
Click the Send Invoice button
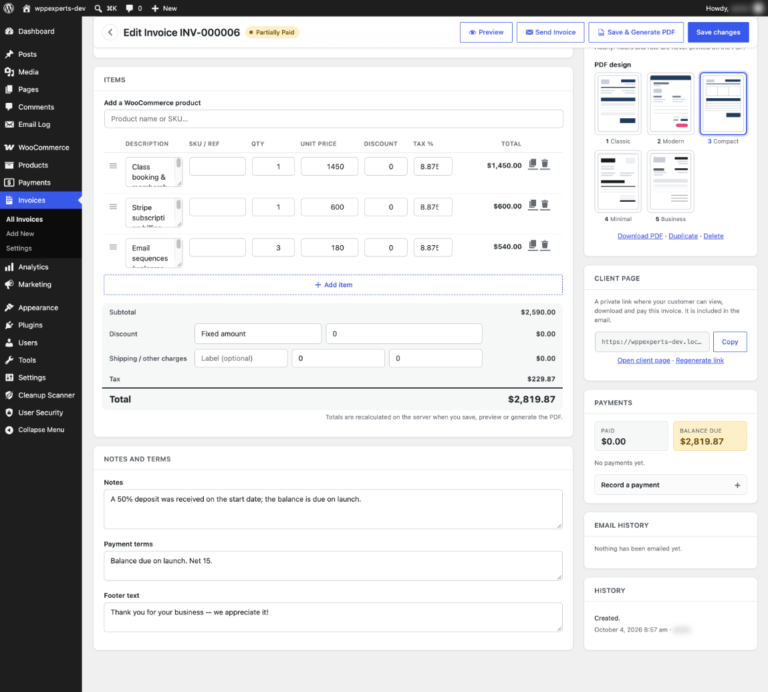(x=550, y=32)
